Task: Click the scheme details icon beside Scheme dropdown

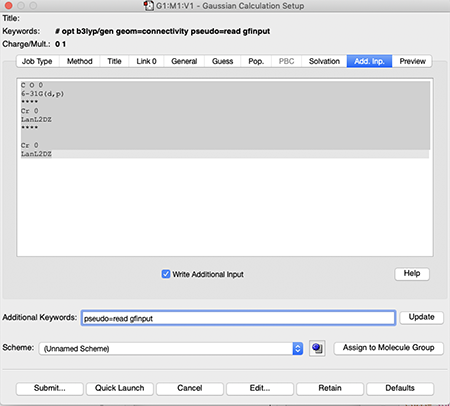Action: pos(317,348)
